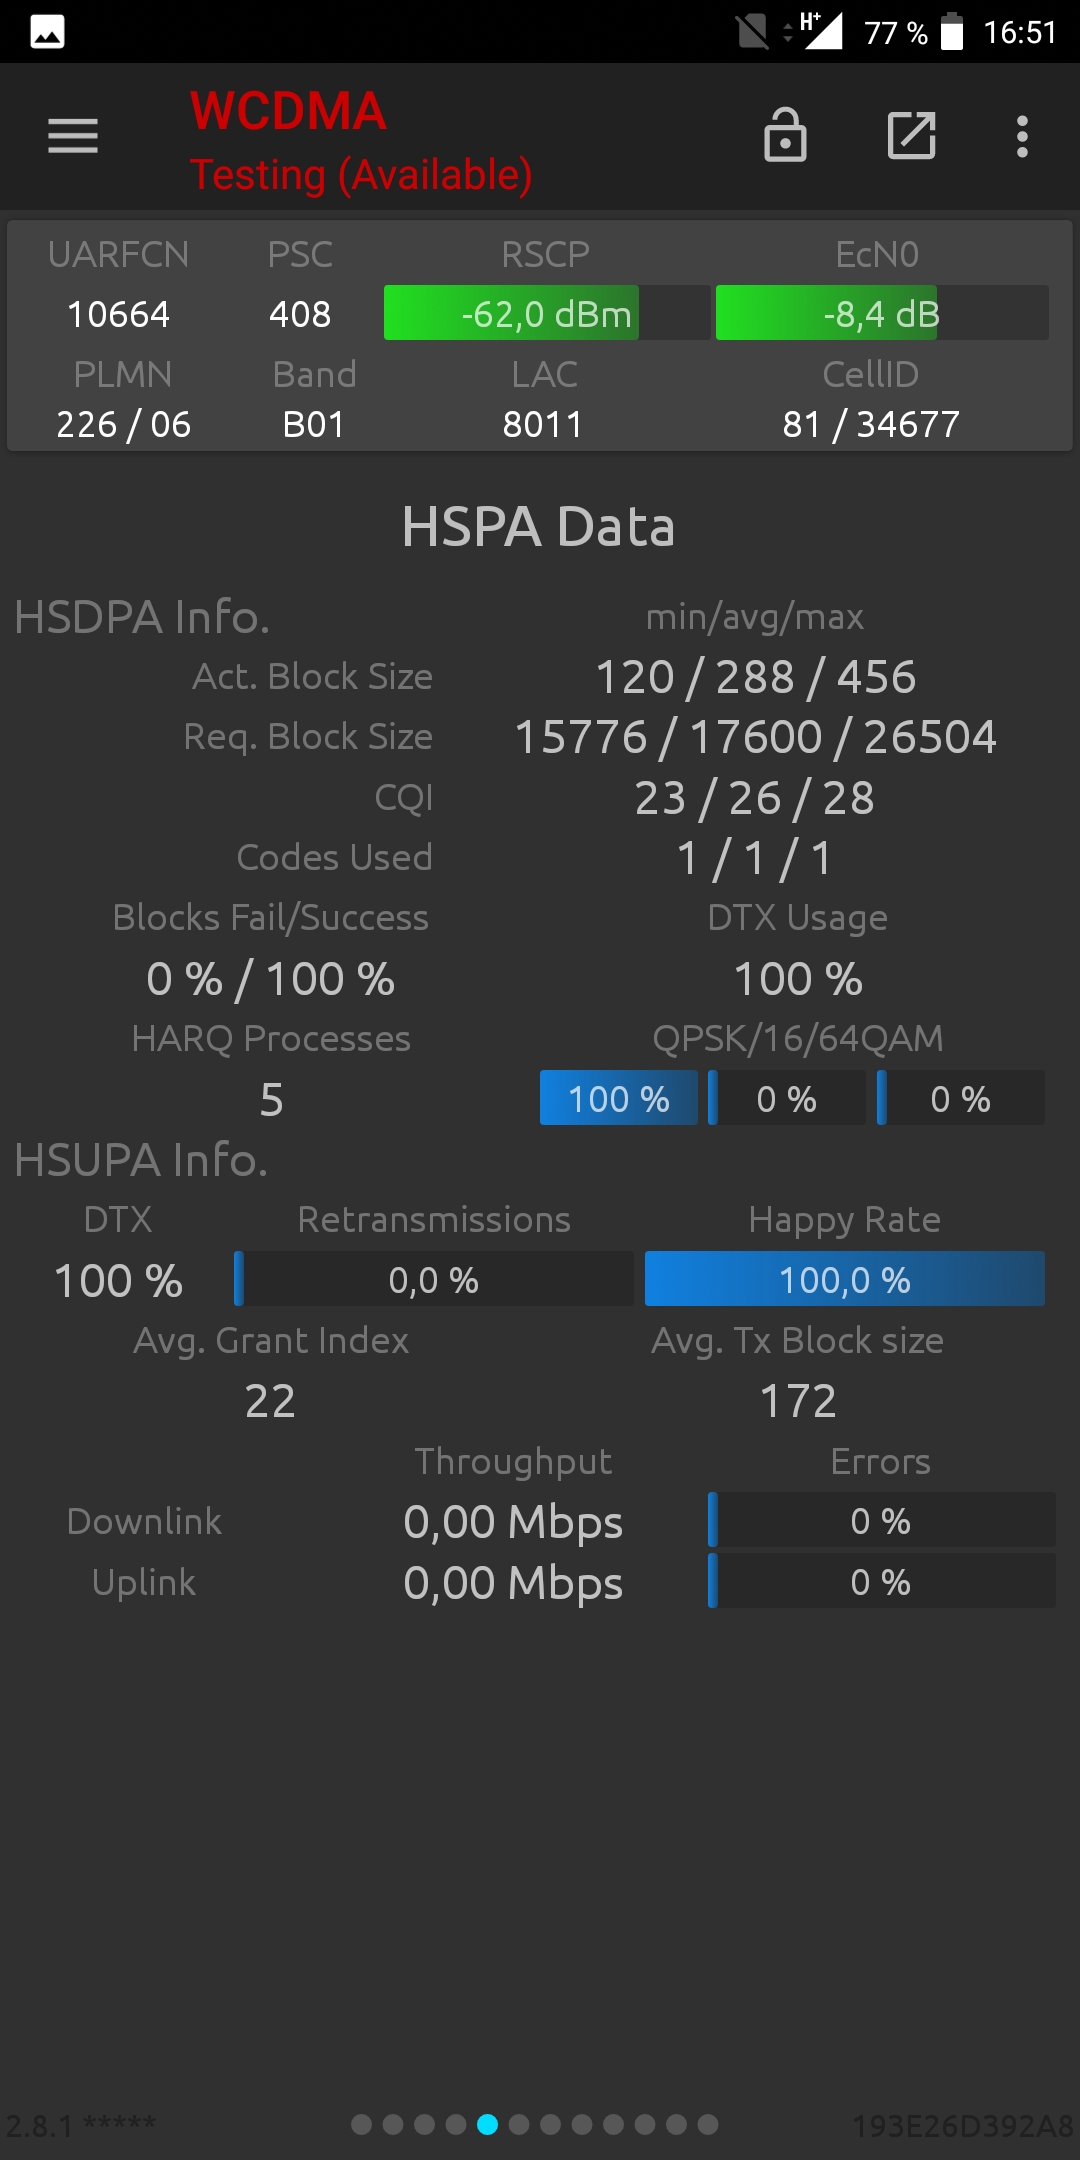Tap the unlocked padlock icon
Screen dimensions: 1080x2160
(785, 135)
